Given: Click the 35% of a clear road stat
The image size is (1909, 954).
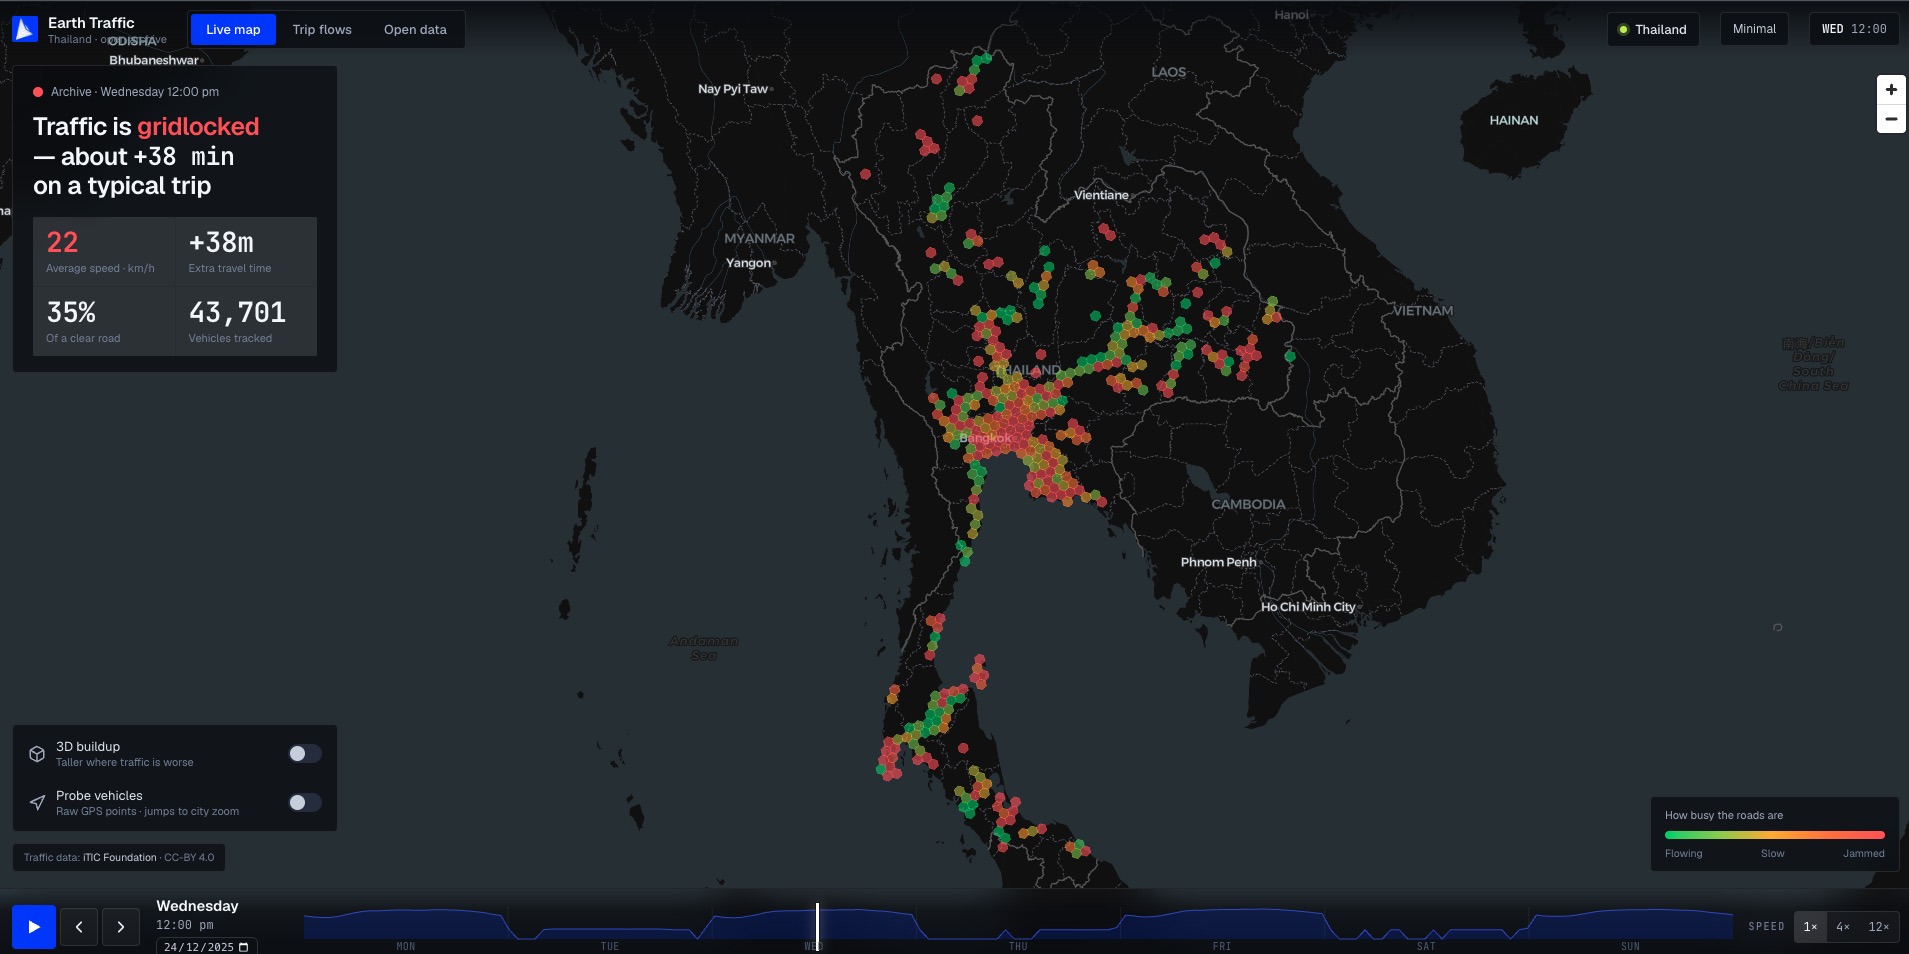Looking at the screenshot, I should pyautogui.click(x=104, y=321).
